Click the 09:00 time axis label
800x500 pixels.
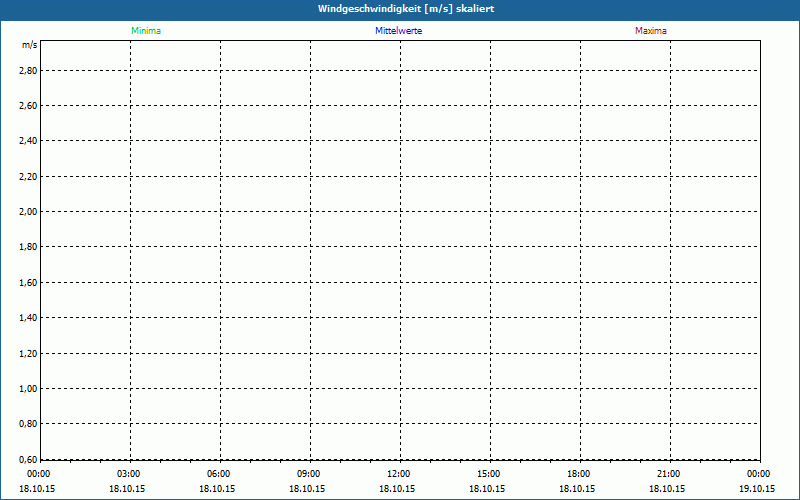point(309,474)
